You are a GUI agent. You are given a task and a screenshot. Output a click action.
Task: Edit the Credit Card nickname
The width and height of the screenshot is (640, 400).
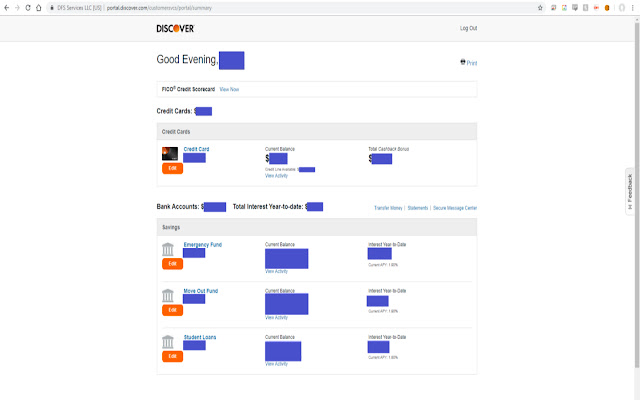172,168
